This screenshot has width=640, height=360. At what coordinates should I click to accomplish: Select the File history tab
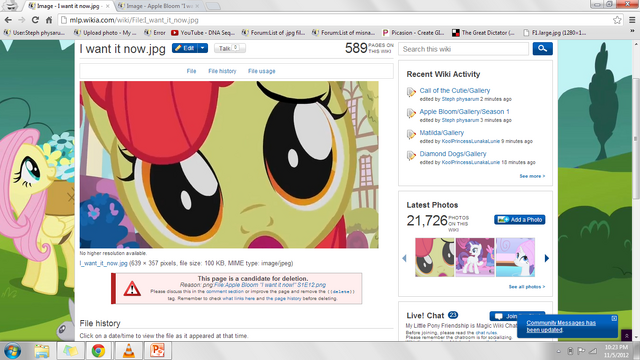[222, 71]
